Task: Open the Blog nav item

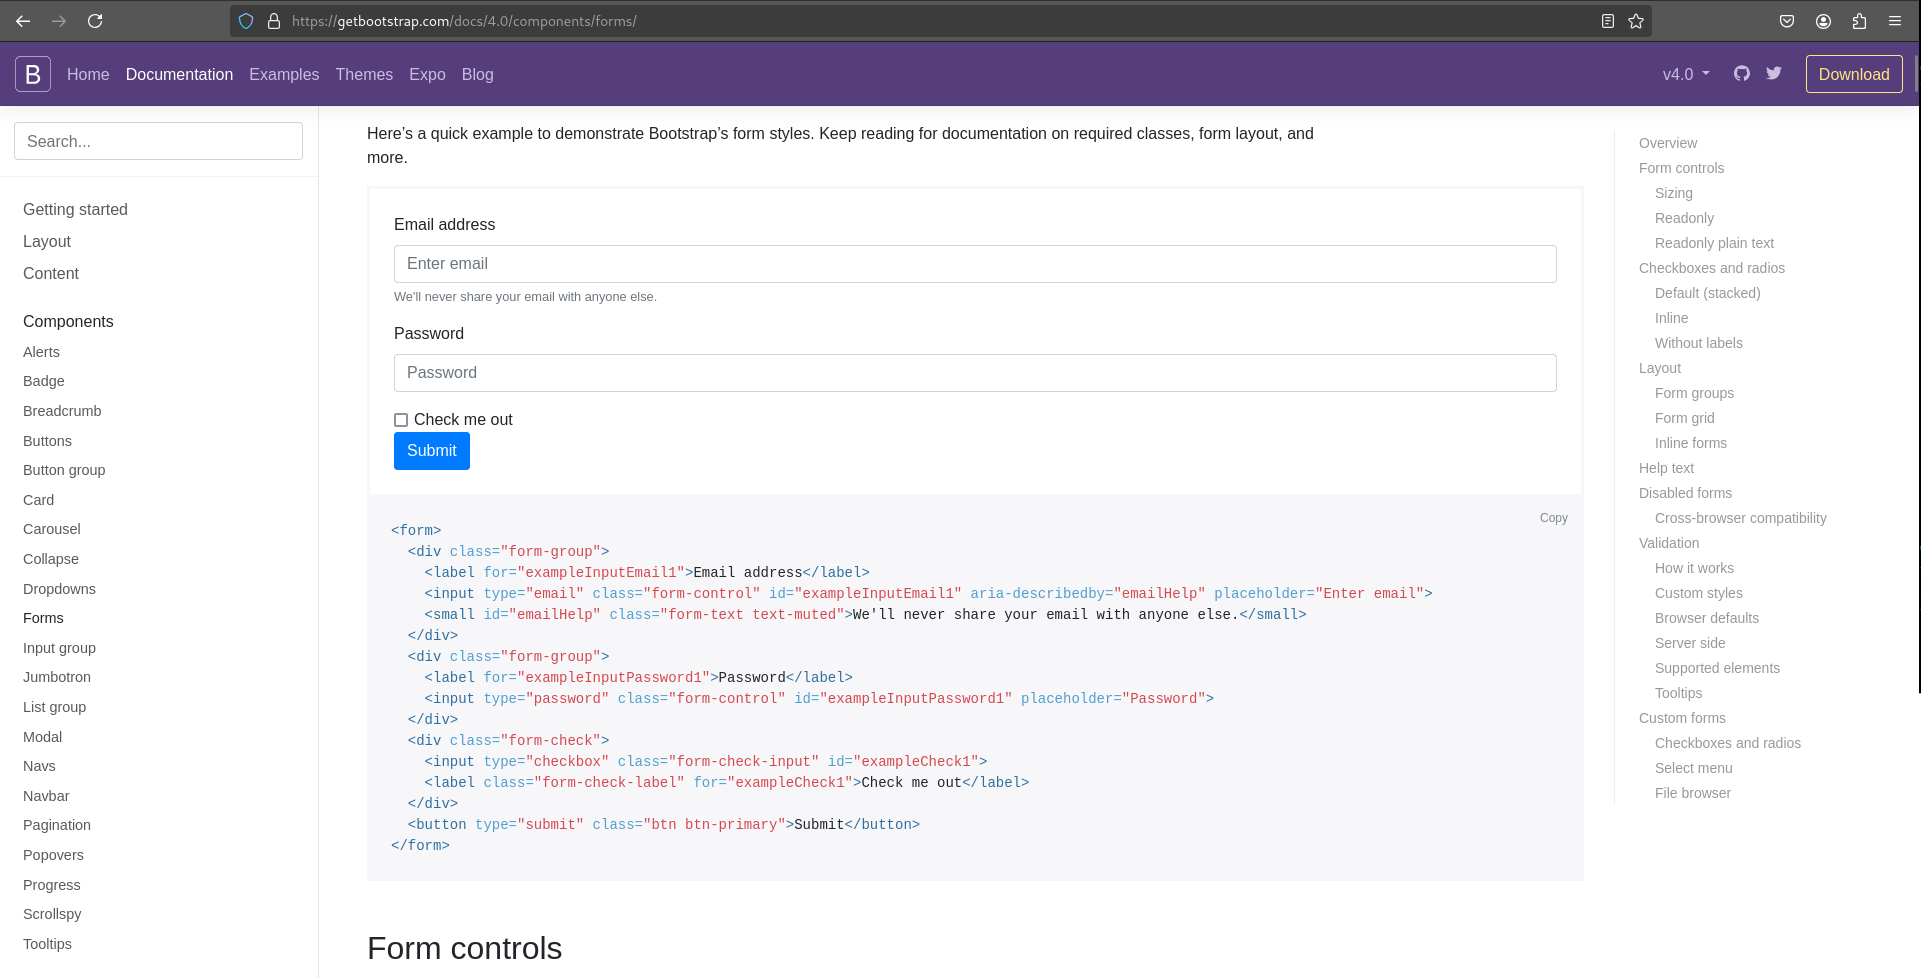Action: [x=478, y=74]
